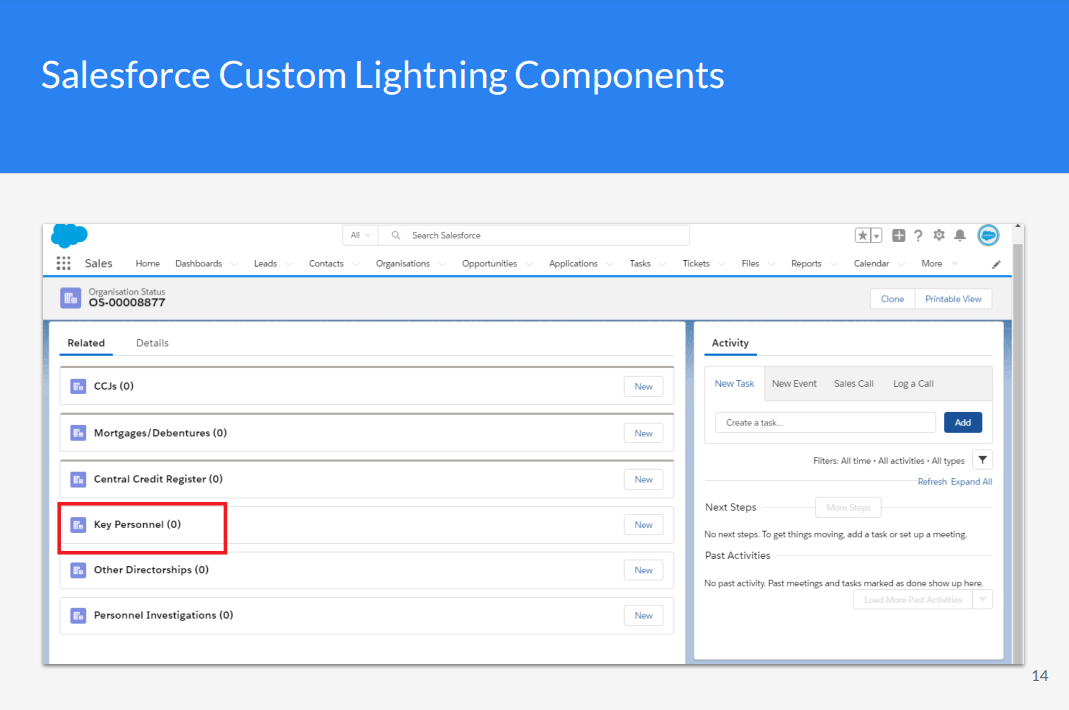Click the Create a task field
The image size is (1069, 710).
(x=826, y=423)
